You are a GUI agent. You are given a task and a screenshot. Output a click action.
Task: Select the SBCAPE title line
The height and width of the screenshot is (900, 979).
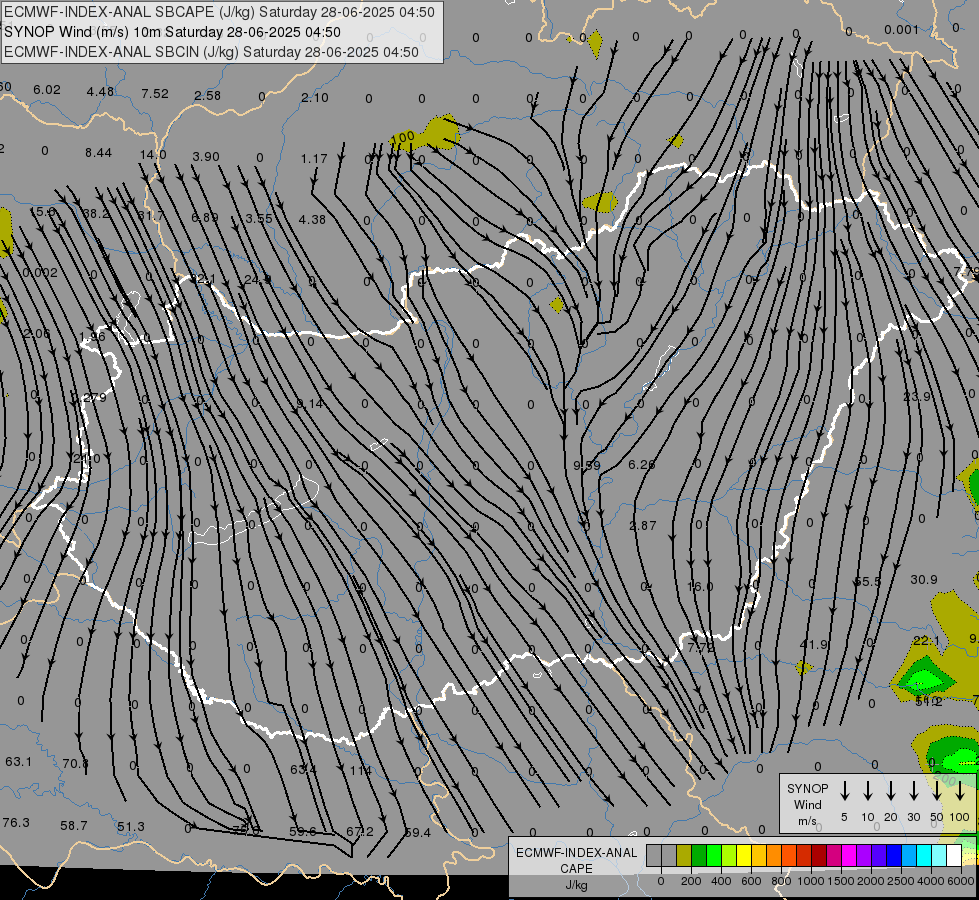[x=219, y=12]
